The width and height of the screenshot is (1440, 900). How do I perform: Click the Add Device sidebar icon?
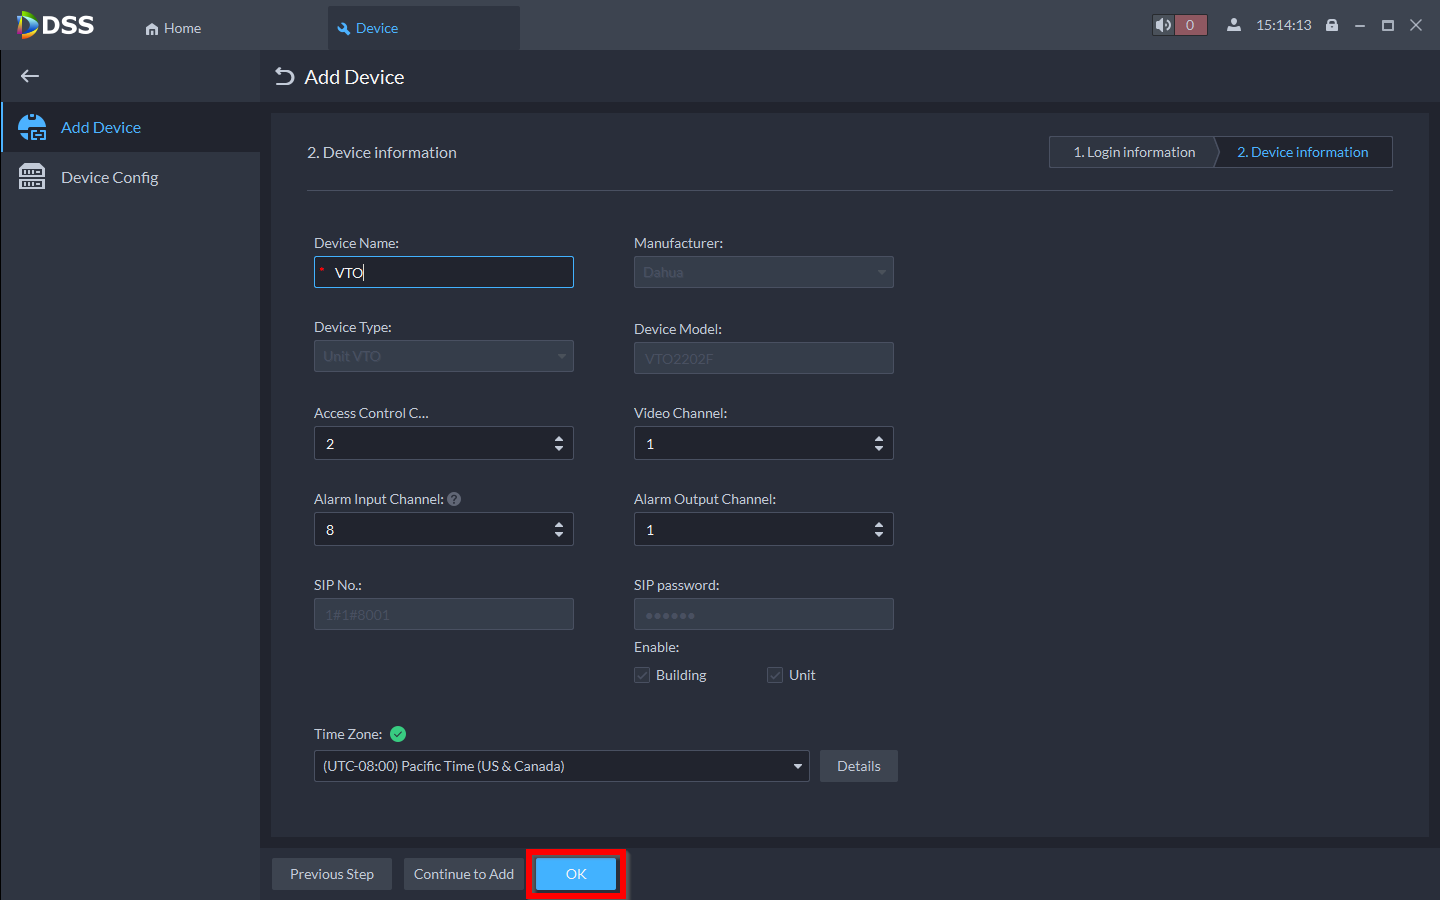point(32,128)
